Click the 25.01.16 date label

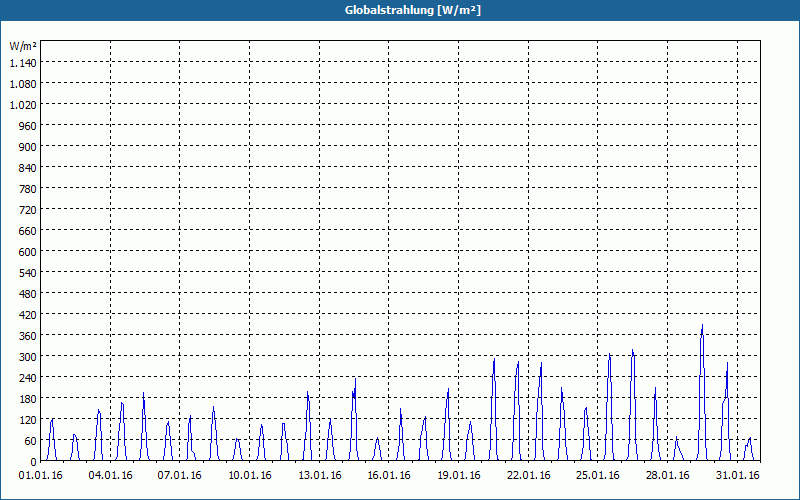pos(597,476)
